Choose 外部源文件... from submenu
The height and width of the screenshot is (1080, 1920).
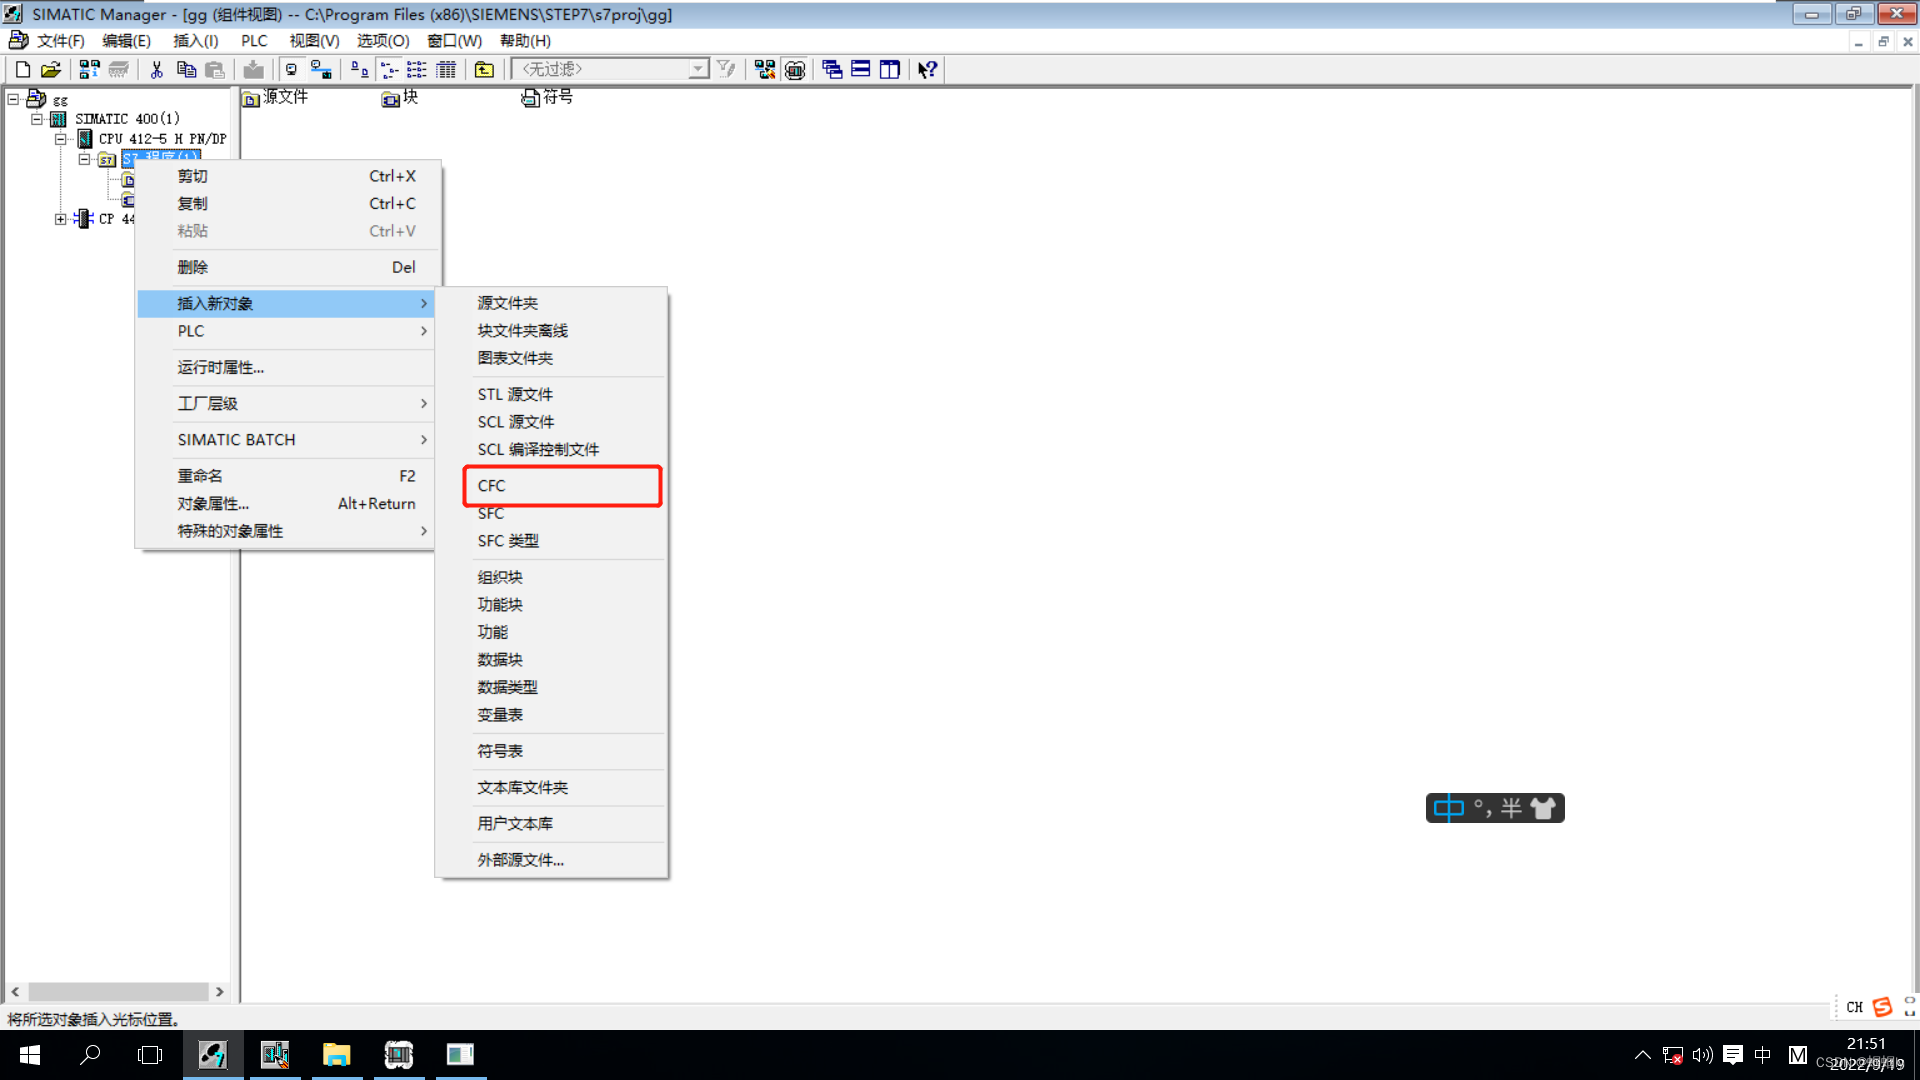pos(552,860)
